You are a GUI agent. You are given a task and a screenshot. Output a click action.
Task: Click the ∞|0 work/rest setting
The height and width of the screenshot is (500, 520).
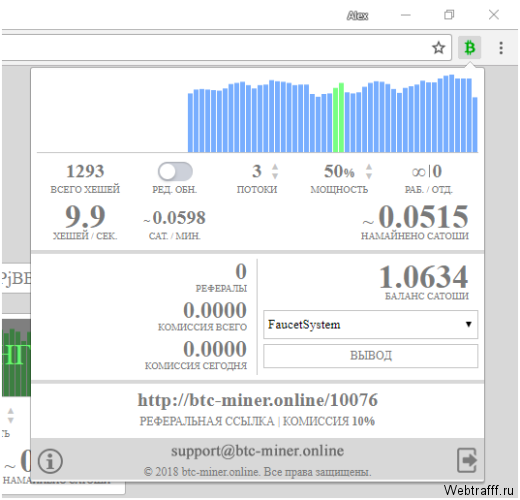click(x=427, y=171)
